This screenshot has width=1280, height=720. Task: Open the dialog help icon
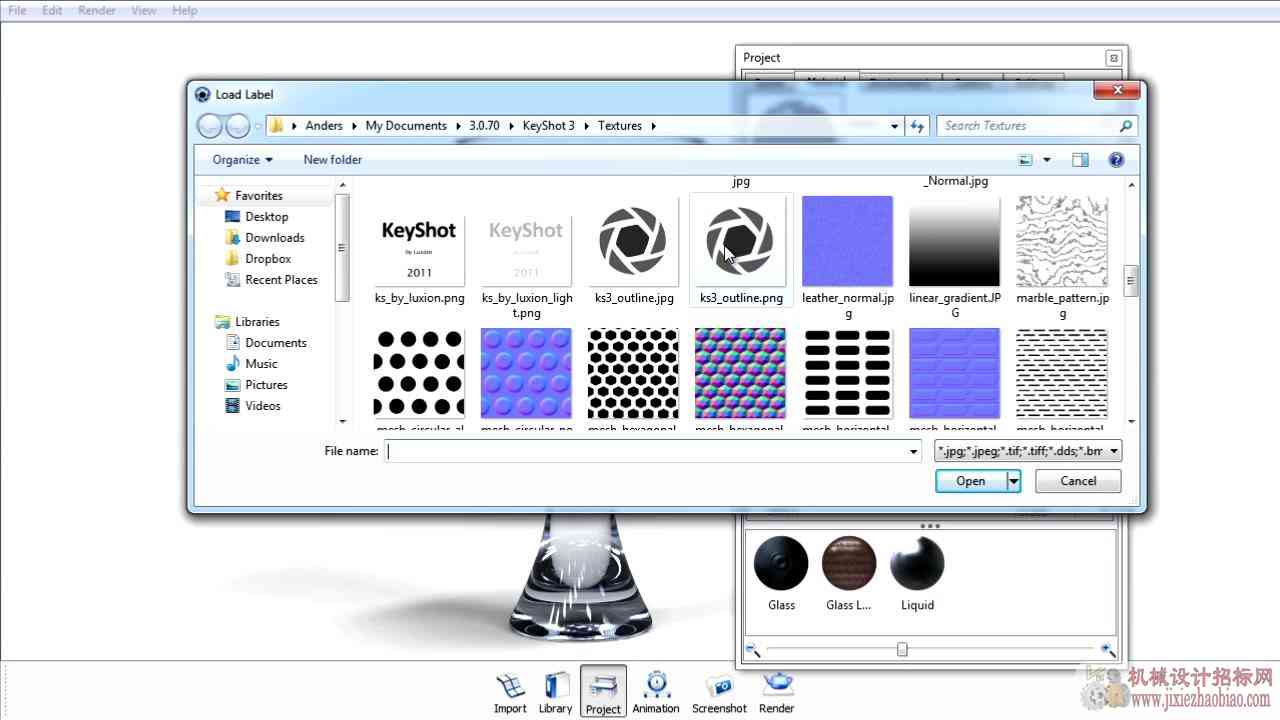tap(1116, 160)
